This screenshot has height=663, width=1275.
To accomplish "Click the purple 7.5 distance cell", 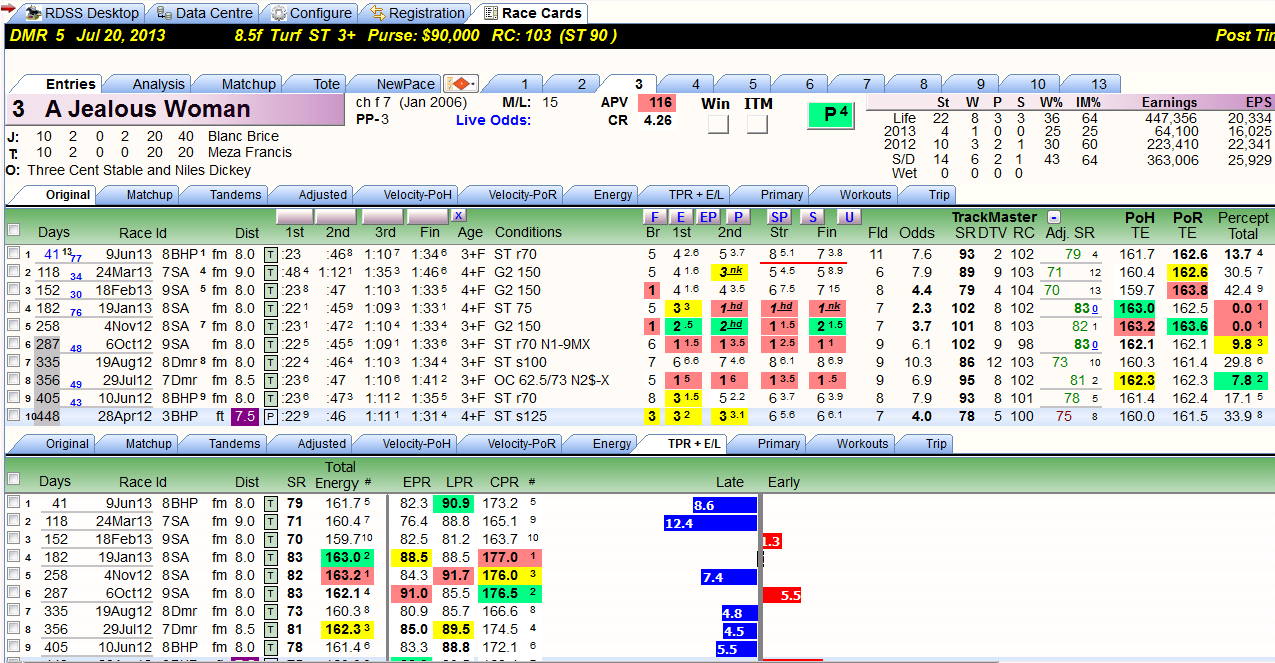I will pyautogui.click(x=246, y=416).
